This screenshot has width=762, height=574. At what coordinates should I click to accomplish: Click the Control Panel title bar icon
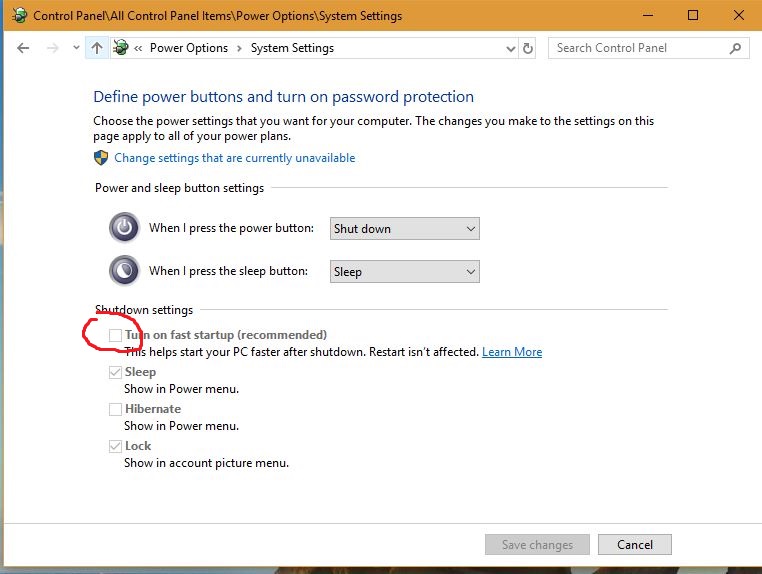19,16
